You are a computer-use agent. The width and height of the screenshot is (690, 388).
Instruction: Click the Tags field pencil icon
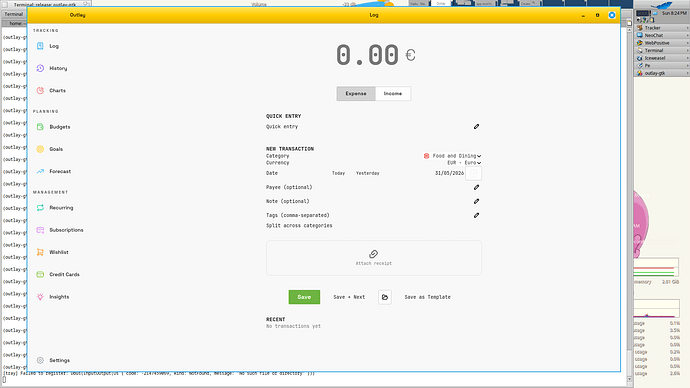click(476, 216)
